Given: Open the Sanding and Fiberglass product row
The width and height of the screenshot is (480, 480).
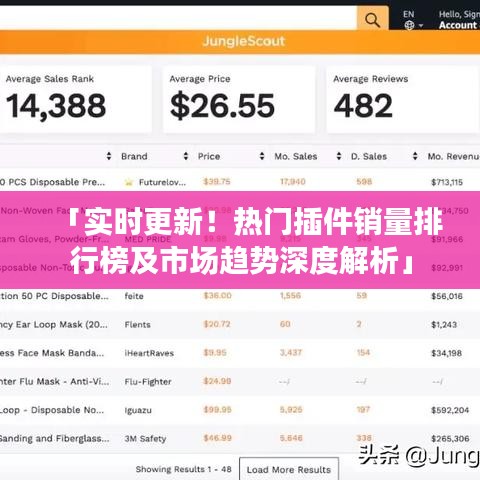Looking at the screenshot, I should click(54, 439).
